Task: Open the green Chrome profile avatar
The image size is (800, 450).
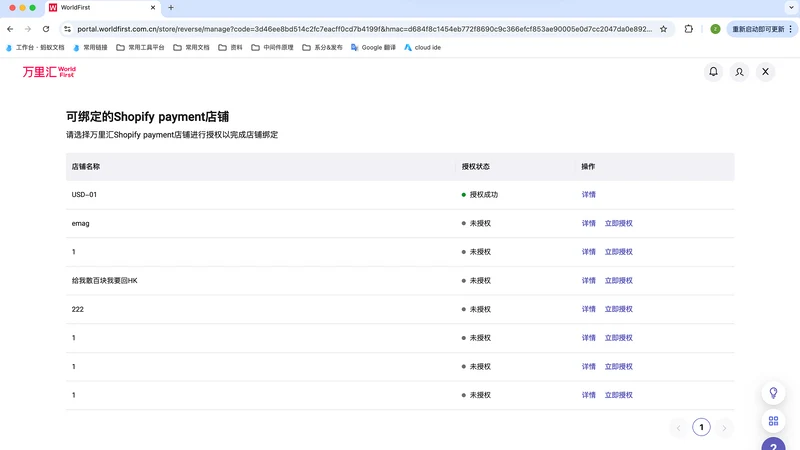Action: (715, 29)
